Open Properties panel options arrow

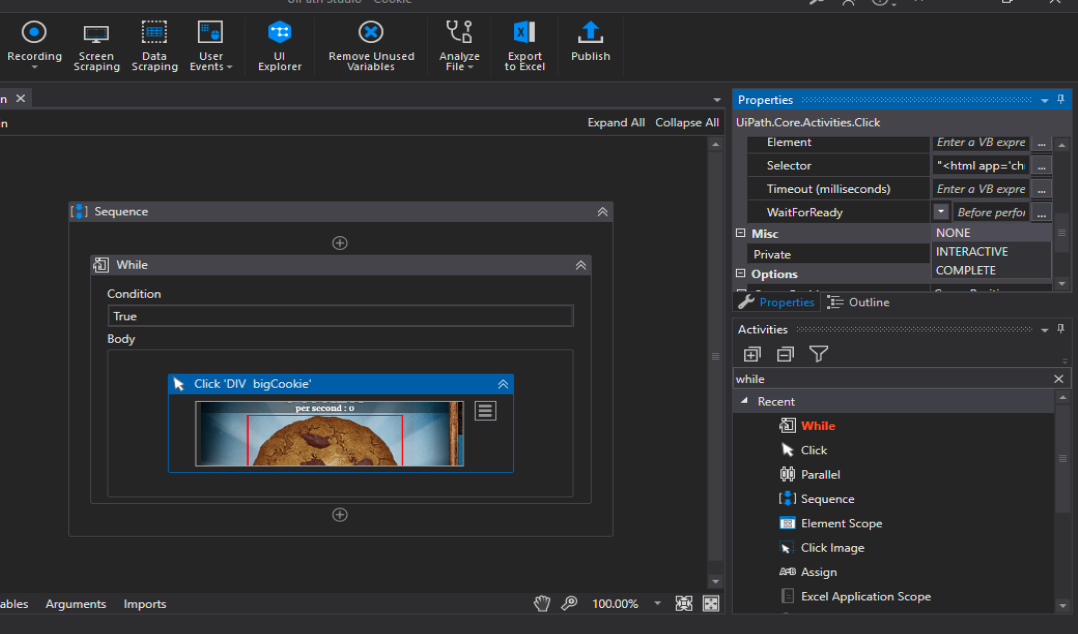(x=1044, y=100)
